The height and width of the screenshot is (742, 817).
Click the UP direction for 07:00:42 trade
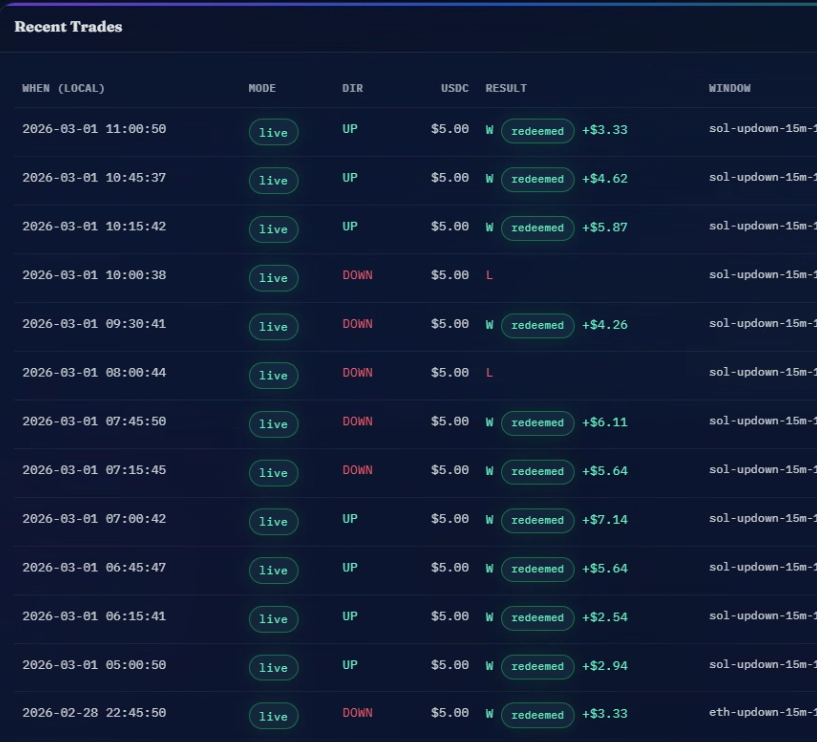click(x=350, y=519)
